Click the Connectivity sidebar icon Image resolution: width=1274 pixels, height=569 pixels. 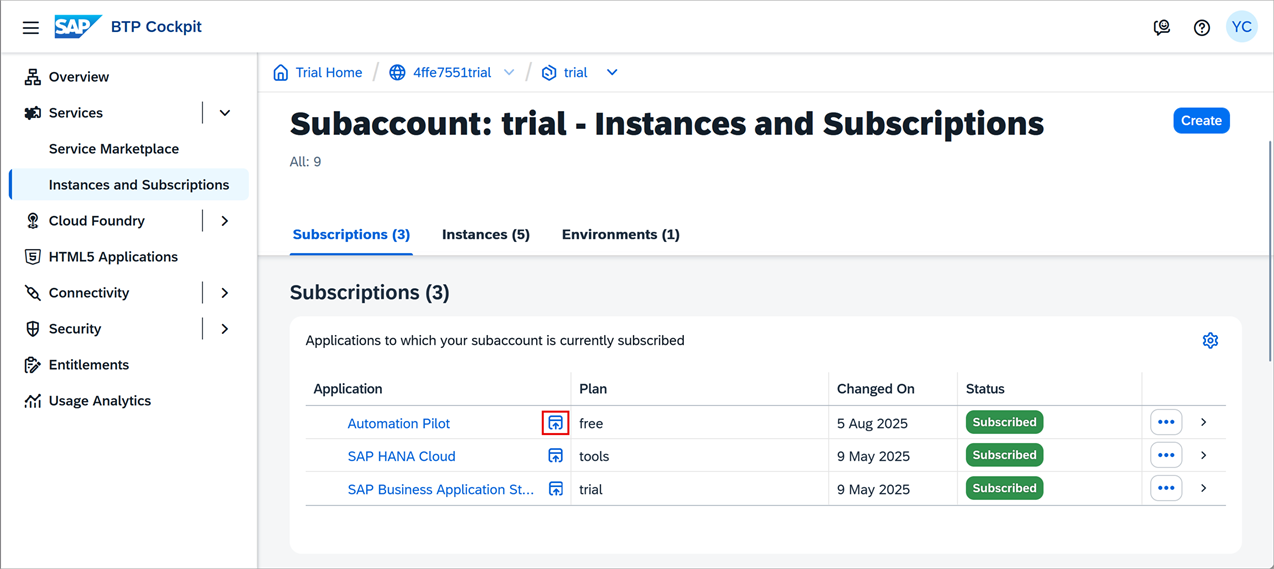coord(33,293)
